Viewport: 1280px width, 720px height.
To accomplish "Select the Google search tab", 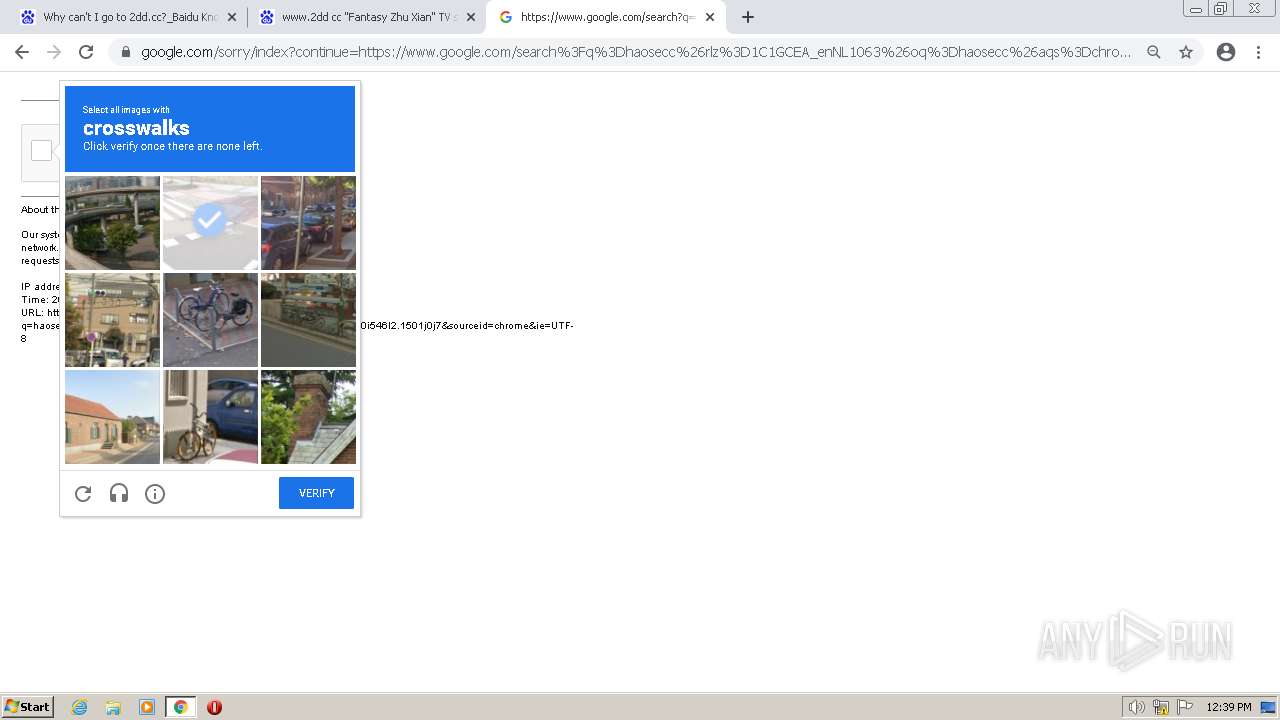I will [x=605, y=17].
